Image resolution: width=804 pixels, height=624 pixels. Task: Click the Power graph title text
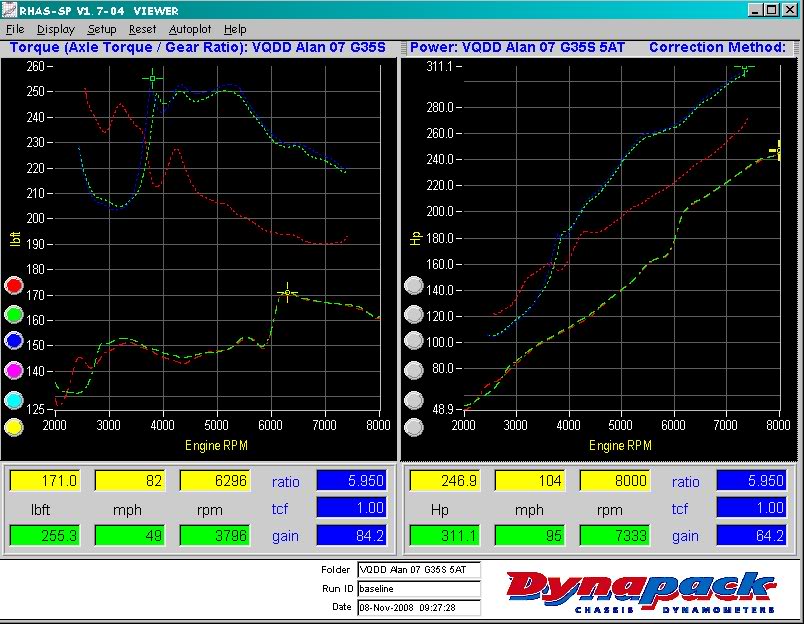[x=517, y=48]
